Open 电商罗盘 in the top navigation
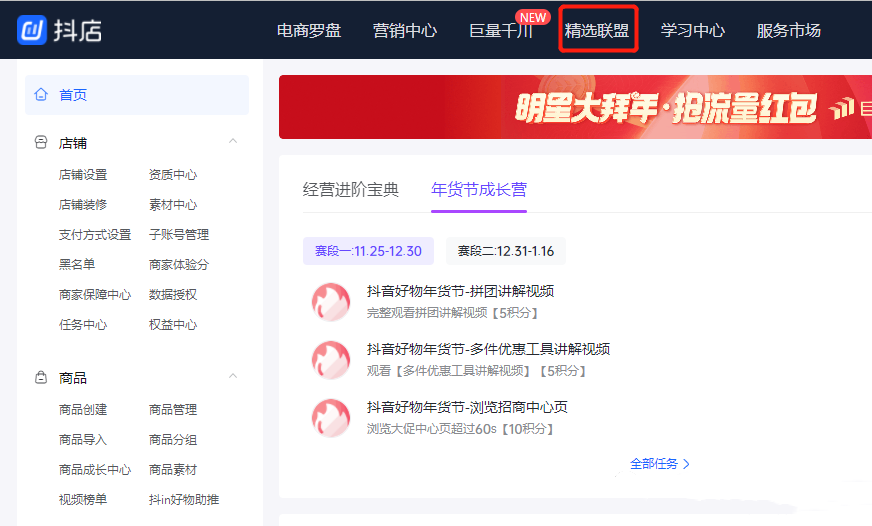This screenshot has width=872, height=526. pyautogui.click(x=309, y=30)
